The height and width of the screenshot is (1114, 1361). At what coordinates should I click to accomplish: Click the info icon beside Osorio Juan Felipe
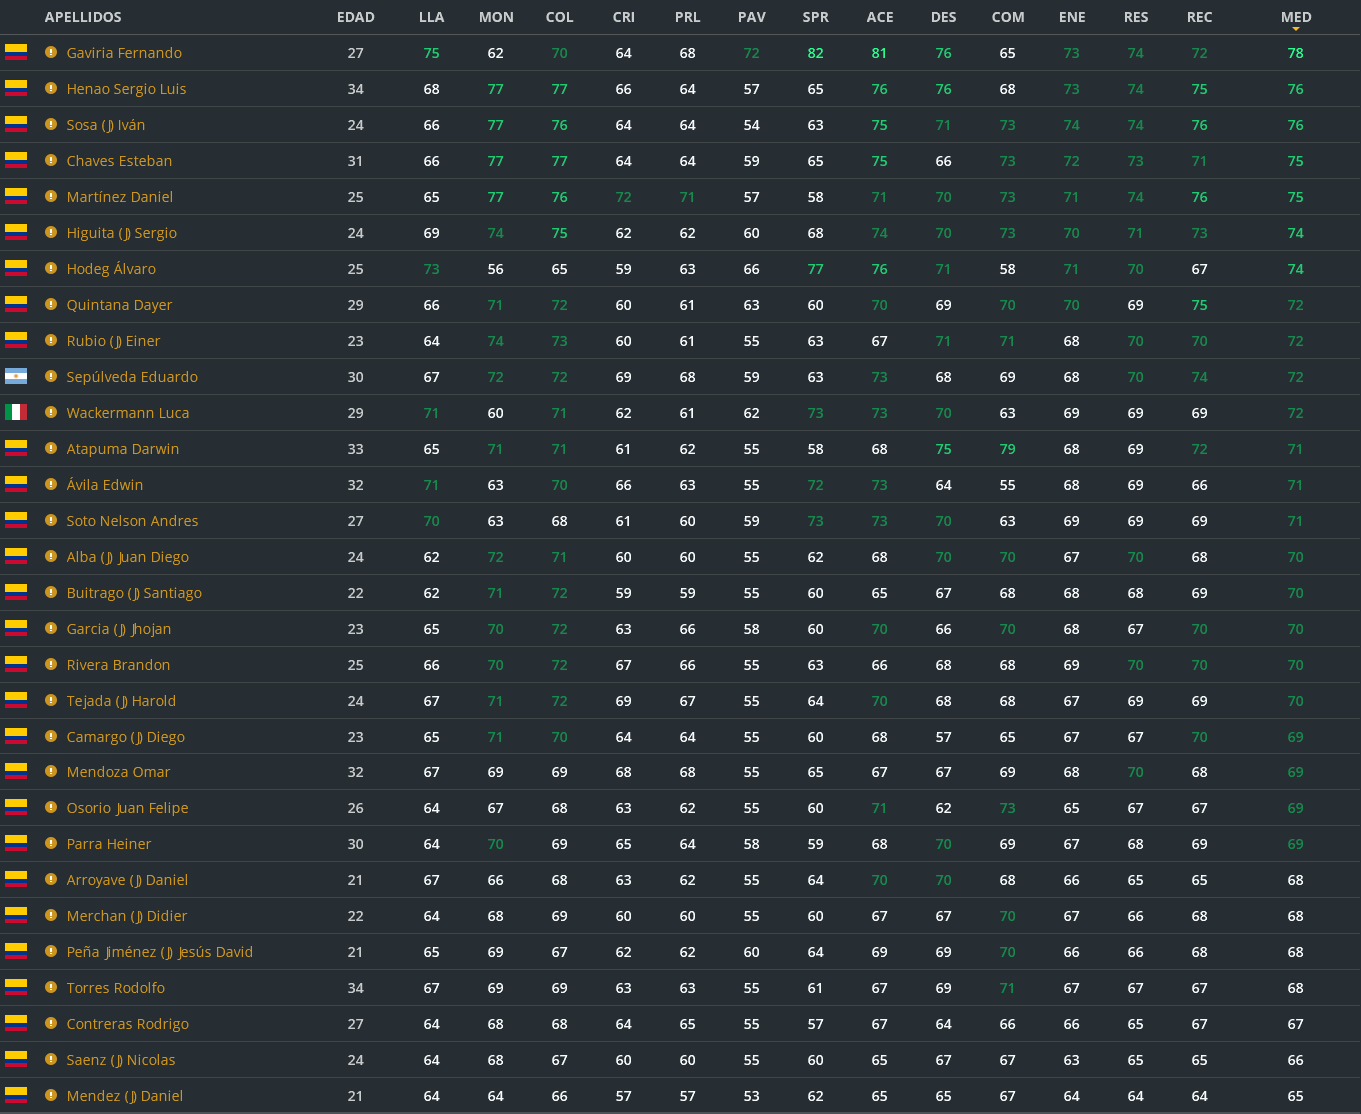pyautogui.click(x=51, y=807)
